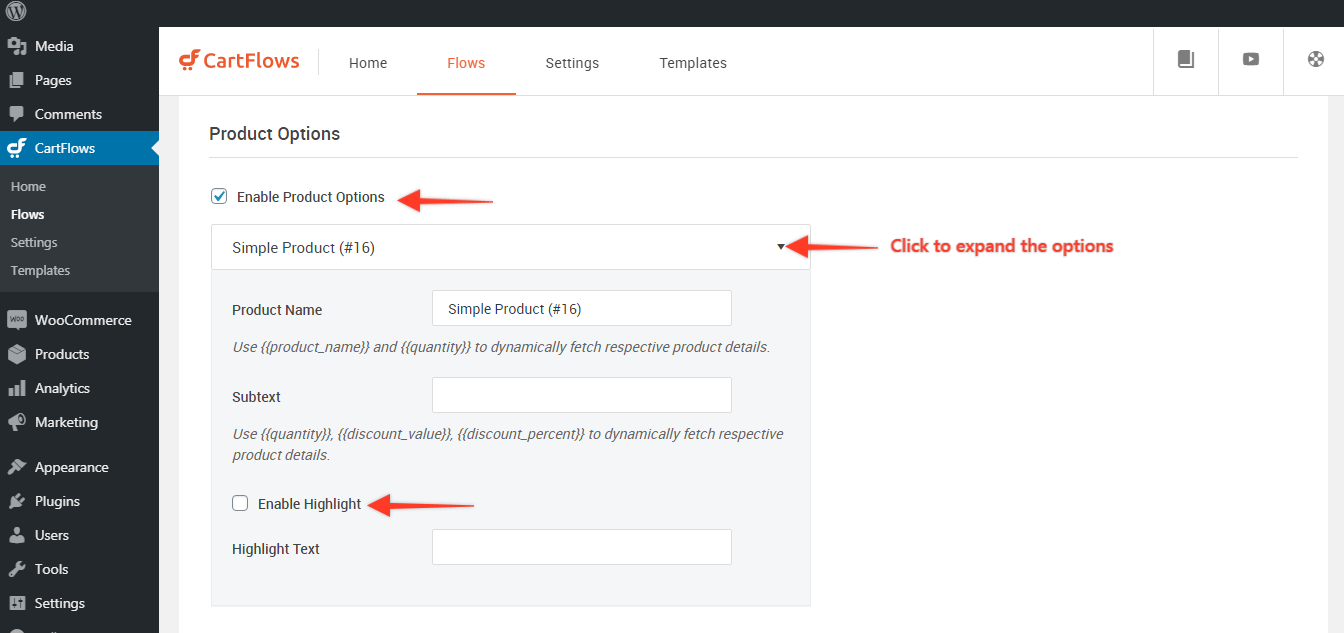Expand Simple Product (#16) dropdown arrow

click(781, 247)
